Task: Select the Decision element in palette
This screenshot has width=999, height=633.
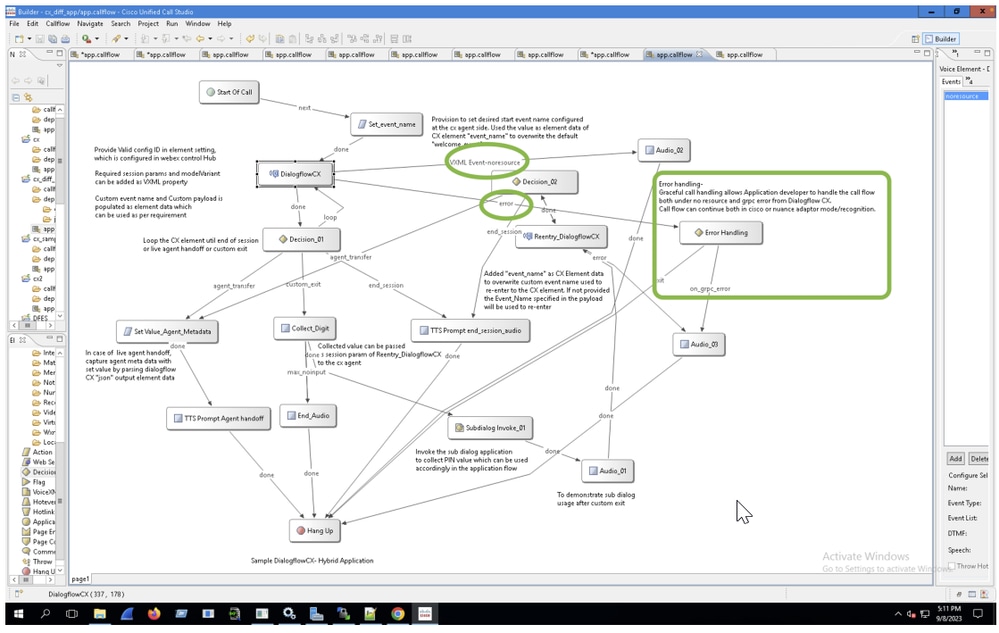Action: 38,472
